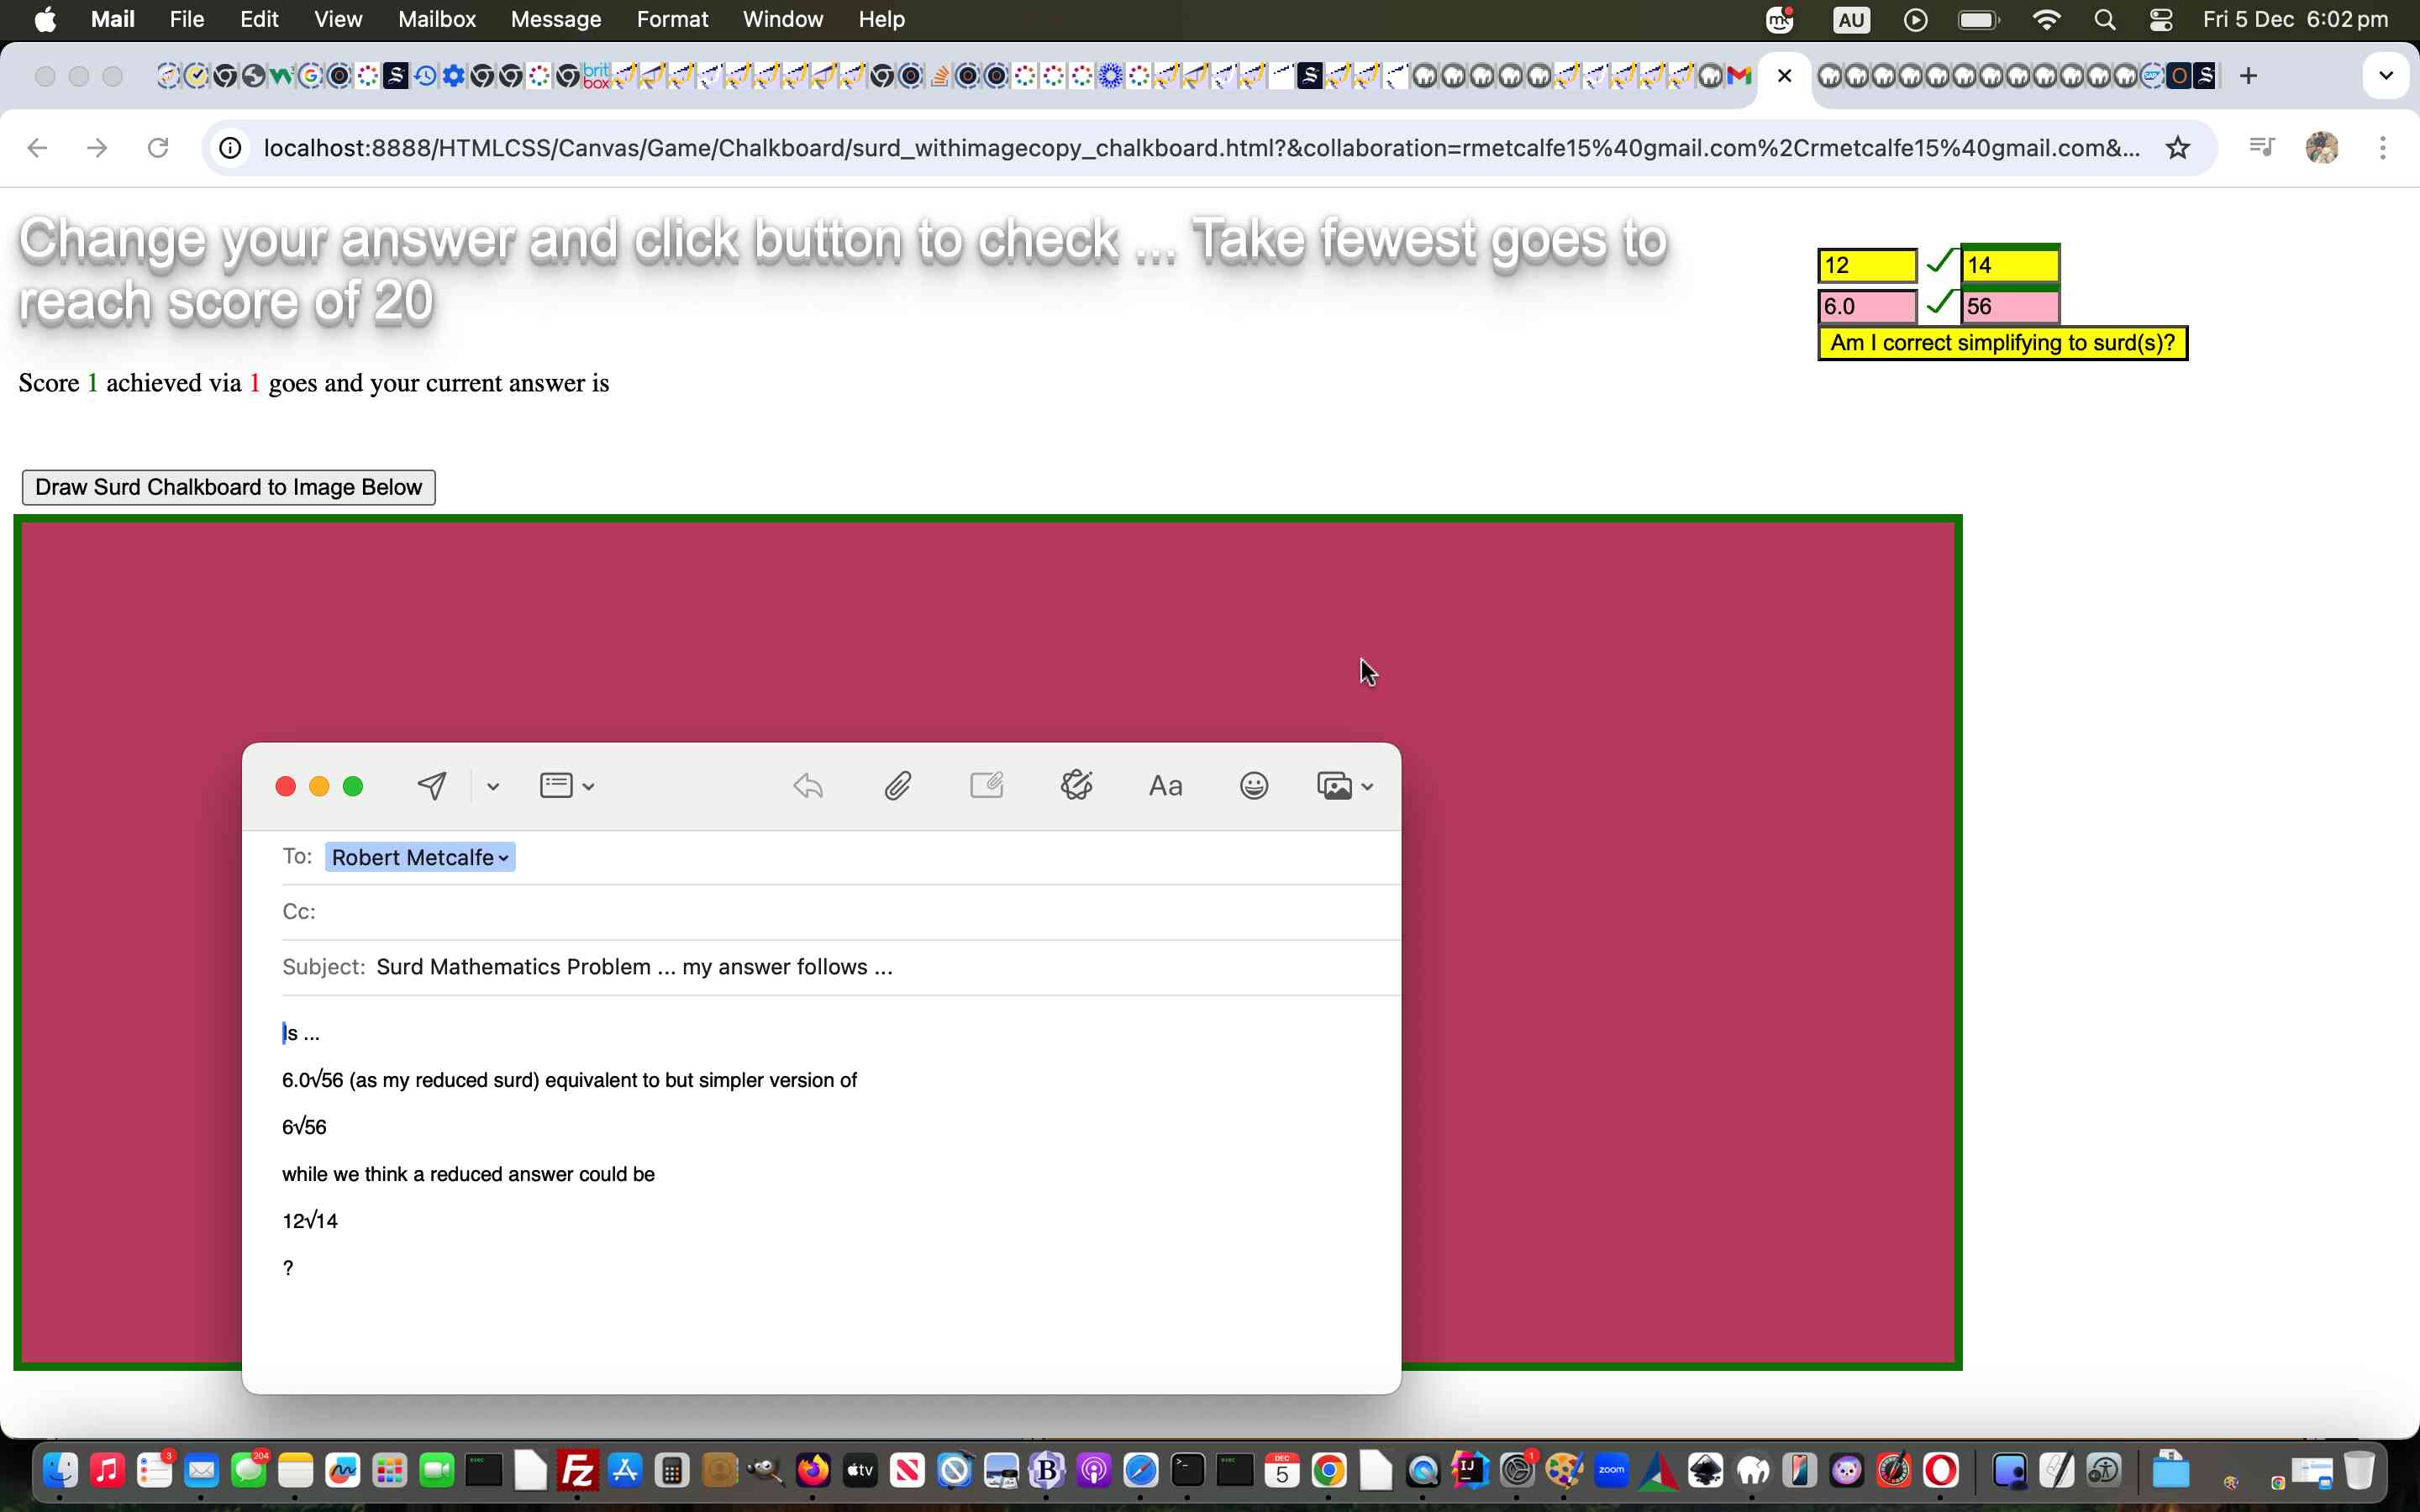Click the Draw Surd Chalkboard to Image Below button
2420x1512 pixels.
tap(228, 487)
